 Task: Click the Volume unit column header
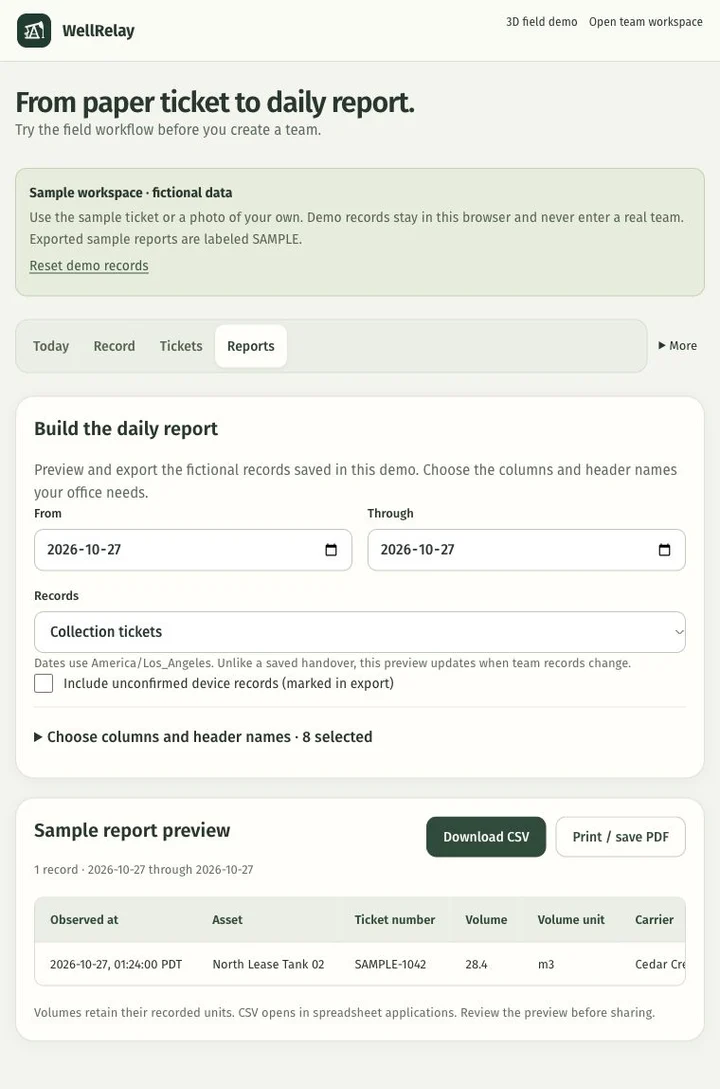tap(571, 920)
